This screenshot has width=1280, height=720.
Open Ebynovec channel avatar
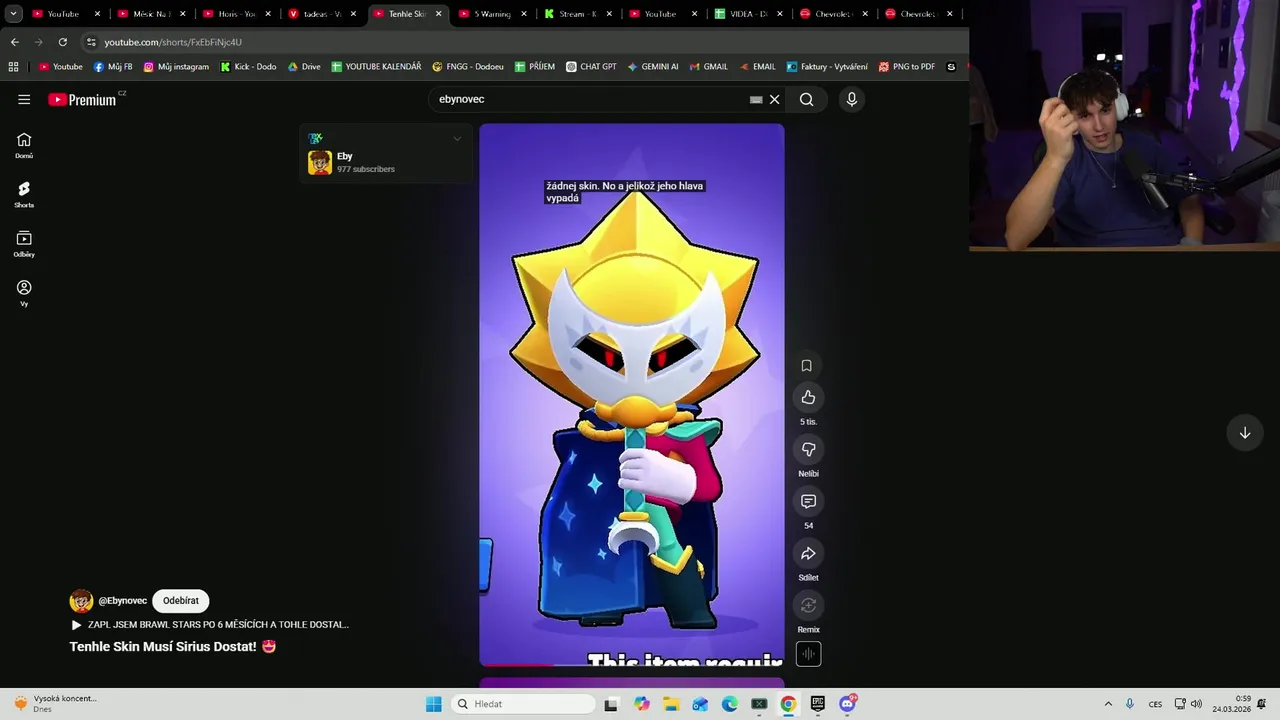pyautogui.click(x=81, y=601)
